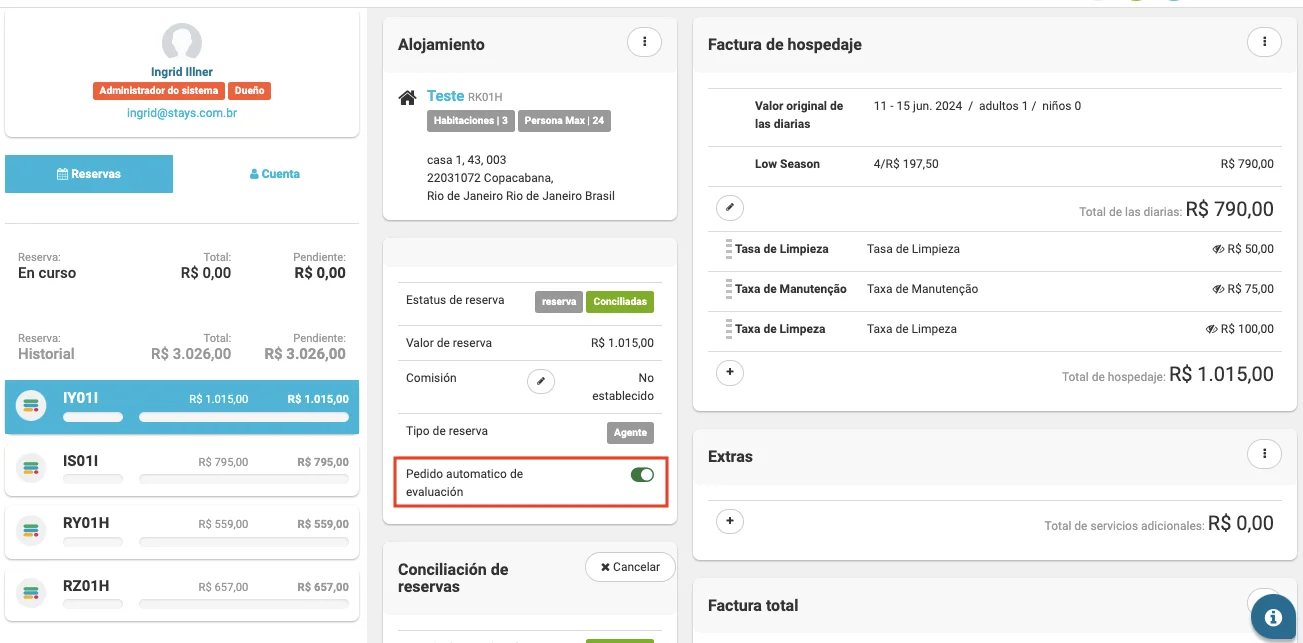Edit the diarias total with pencil icon
The width and height of the screenshot is (1303, 643).
pyautogui.click(x=730, y=208)
